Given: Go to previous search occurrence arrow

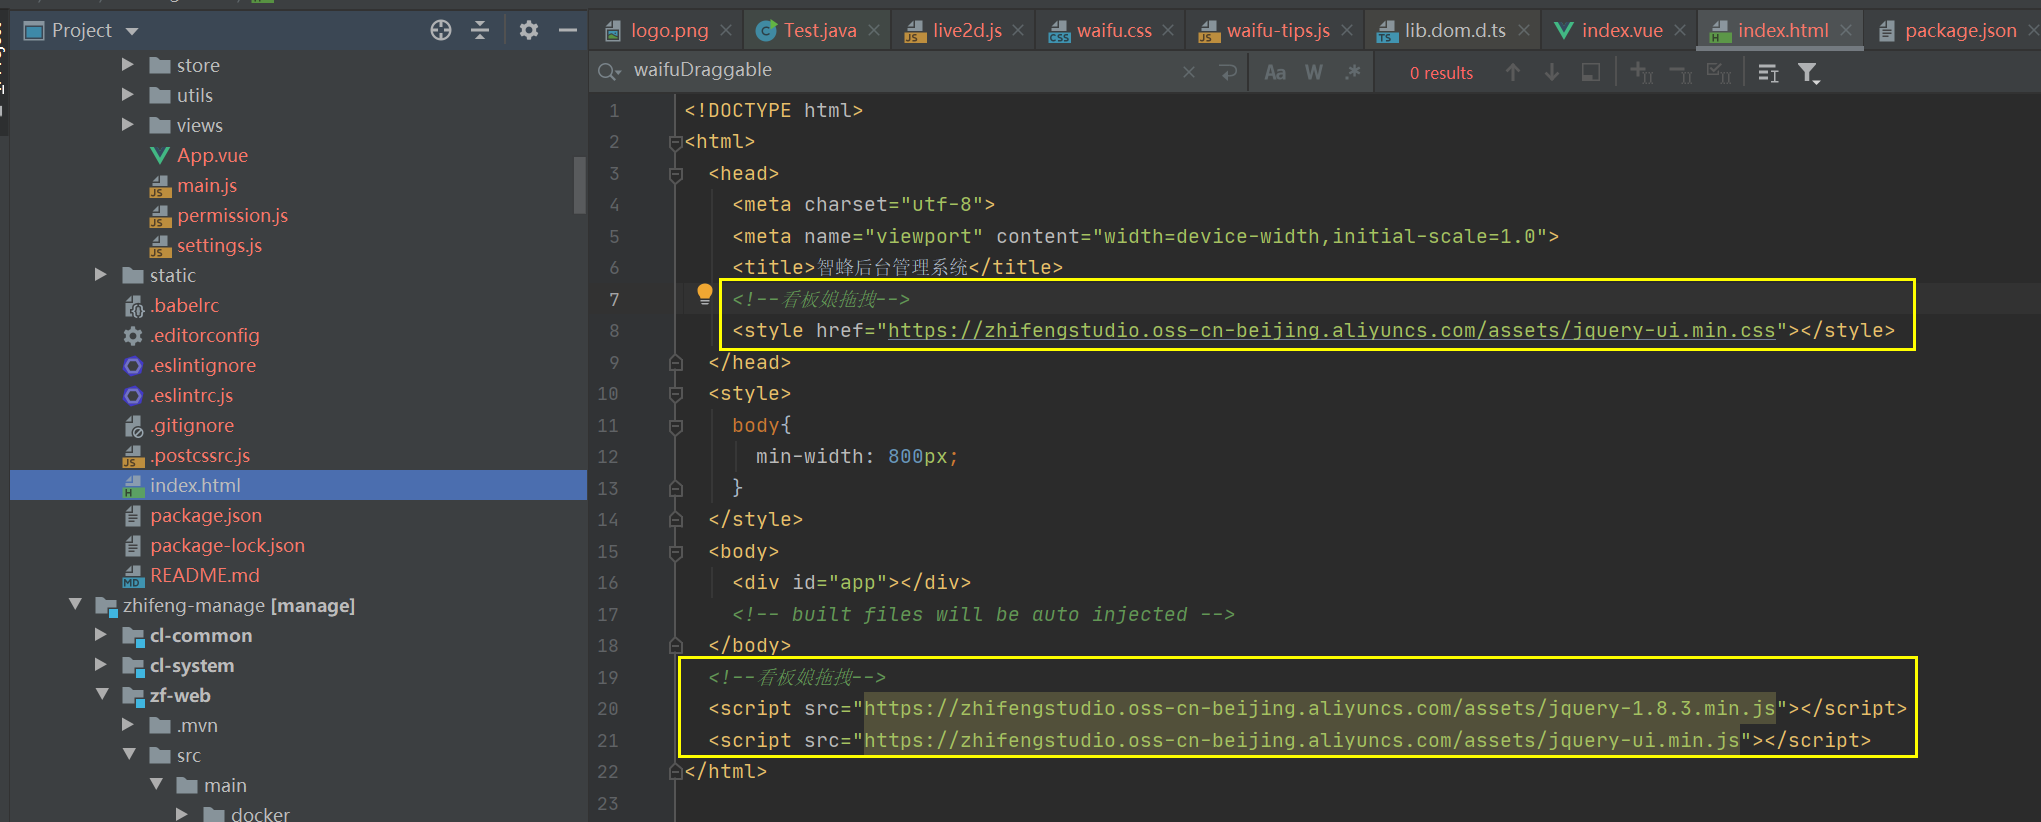Looking at the screenshot, I should (x=1513, y=72).
